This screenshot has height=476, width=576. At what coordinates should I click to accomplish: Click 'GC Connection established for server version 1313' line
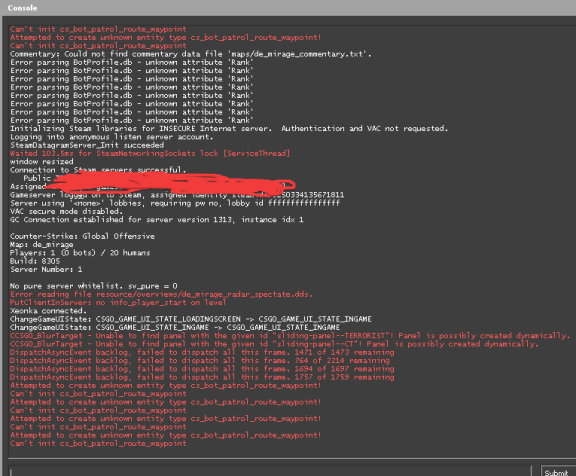(157, 220)
